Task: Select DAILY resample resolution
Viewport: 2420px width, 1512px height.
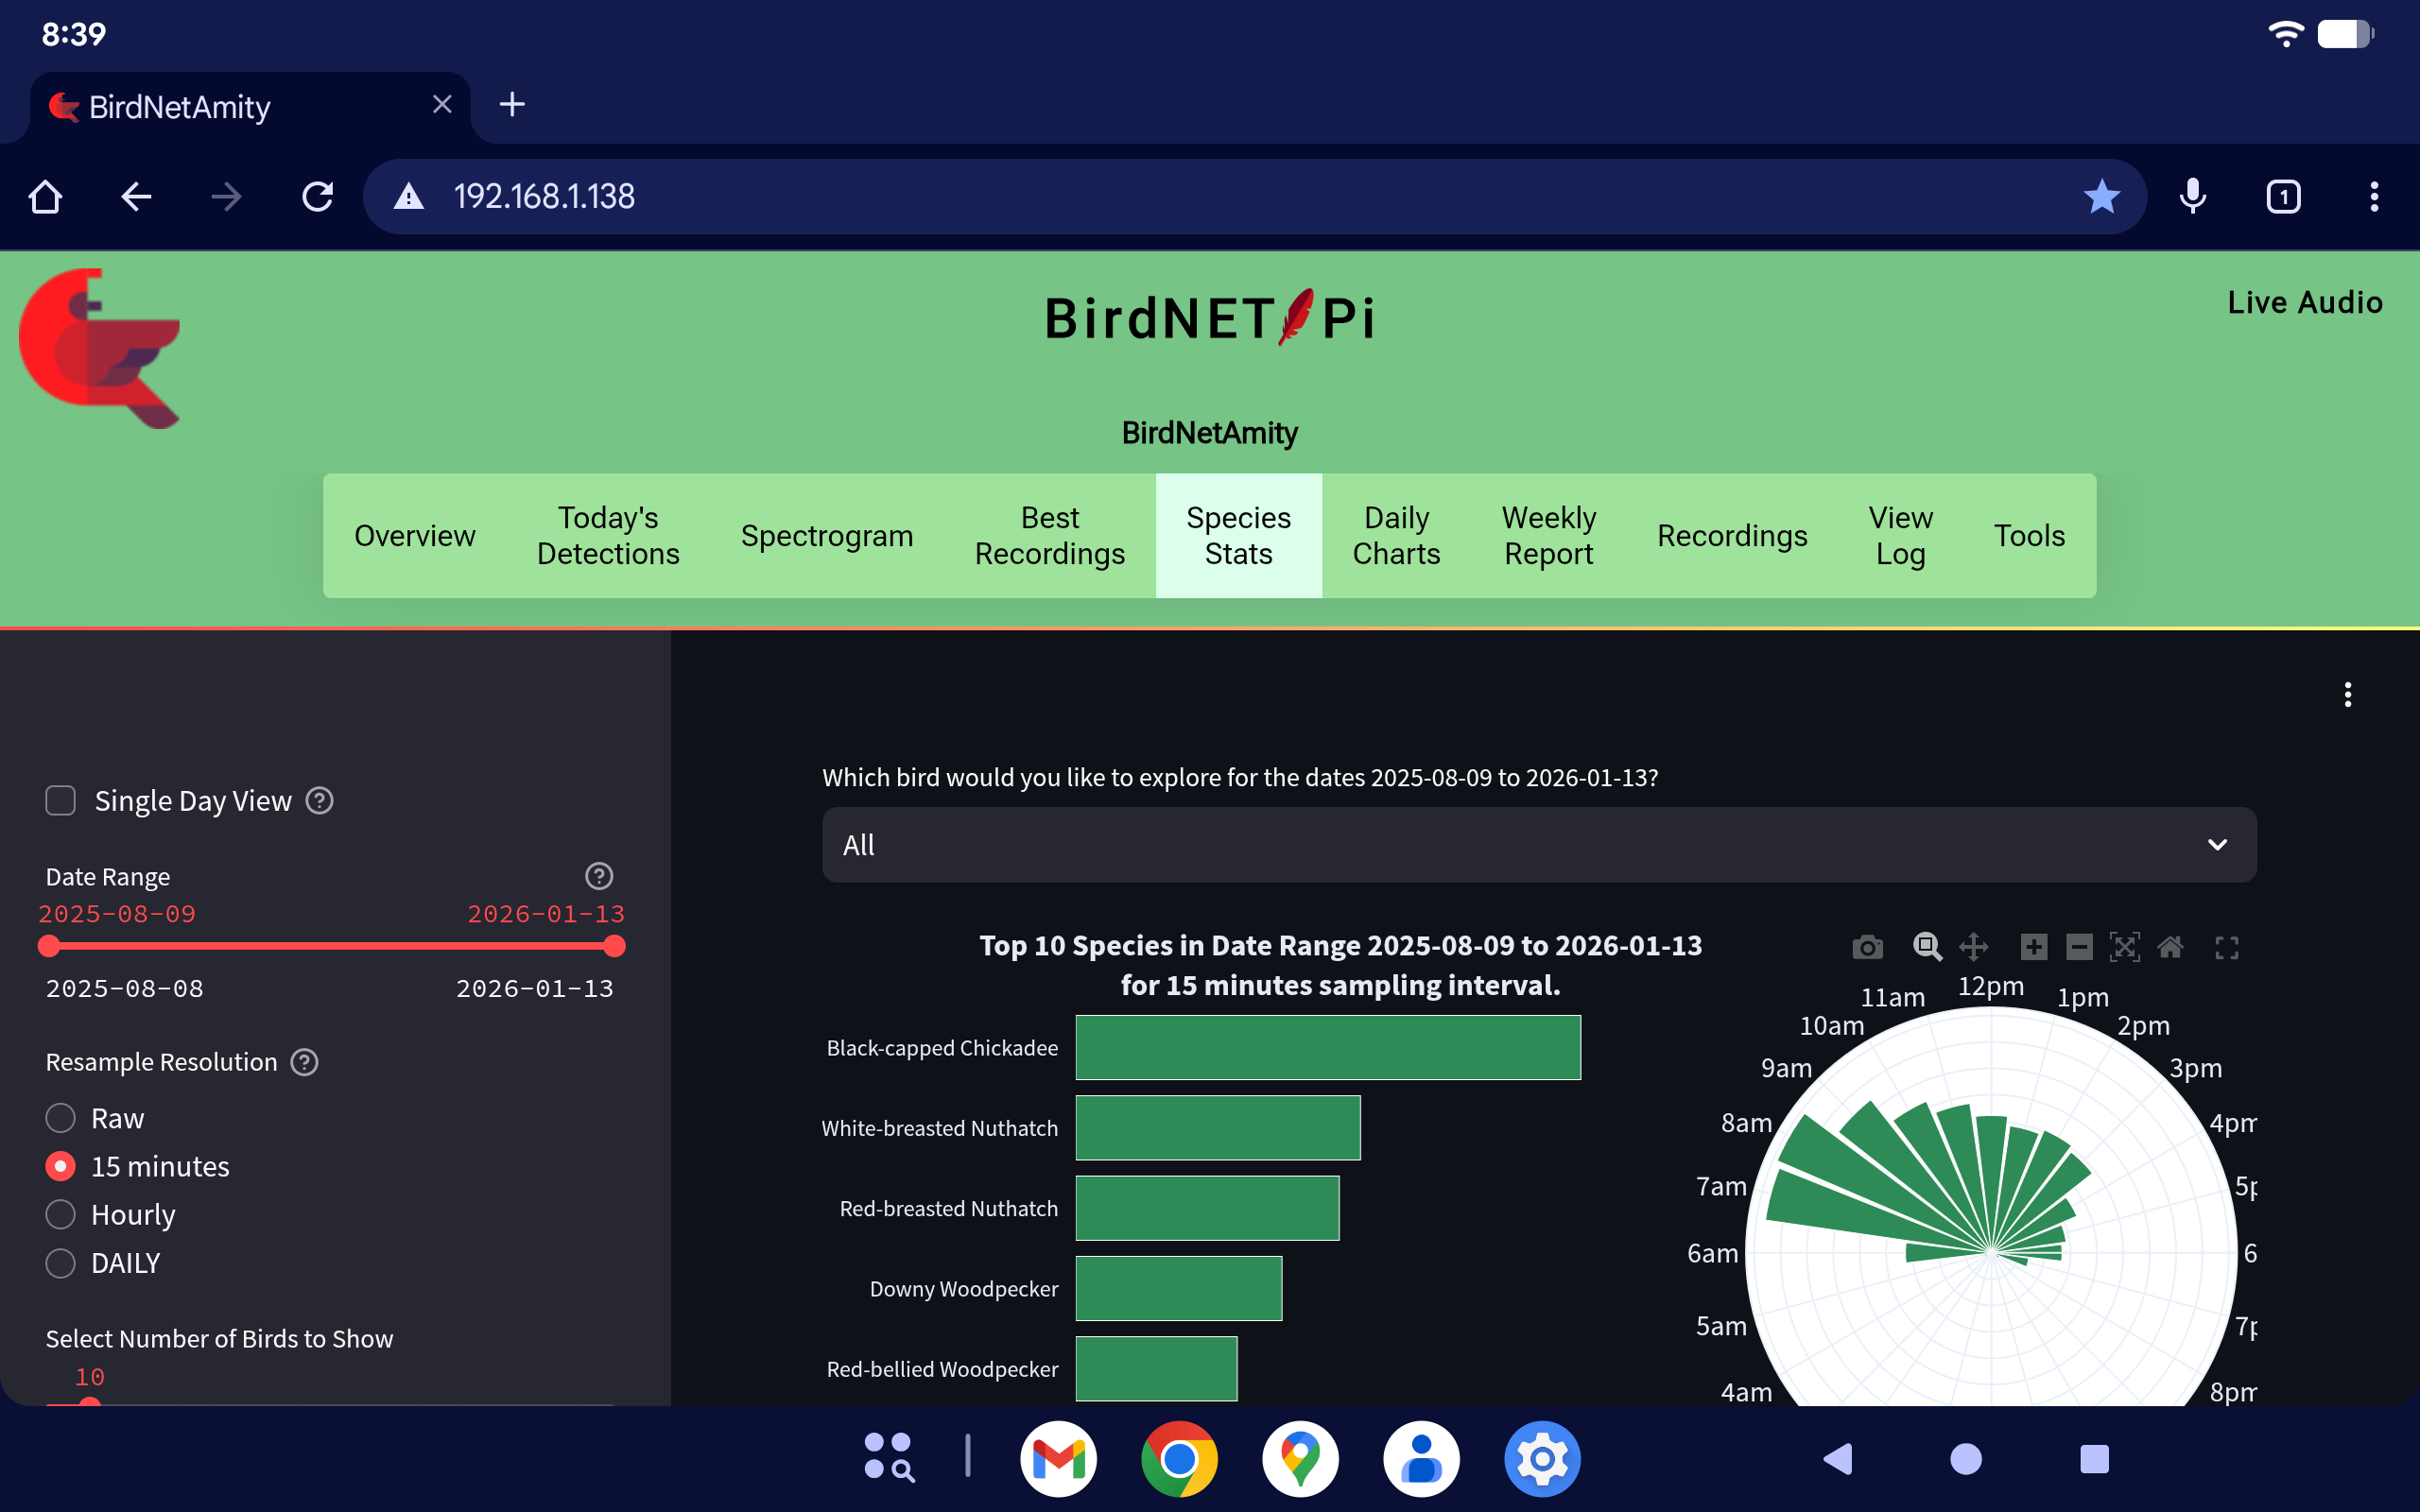Action: [x=61, y=1263]
